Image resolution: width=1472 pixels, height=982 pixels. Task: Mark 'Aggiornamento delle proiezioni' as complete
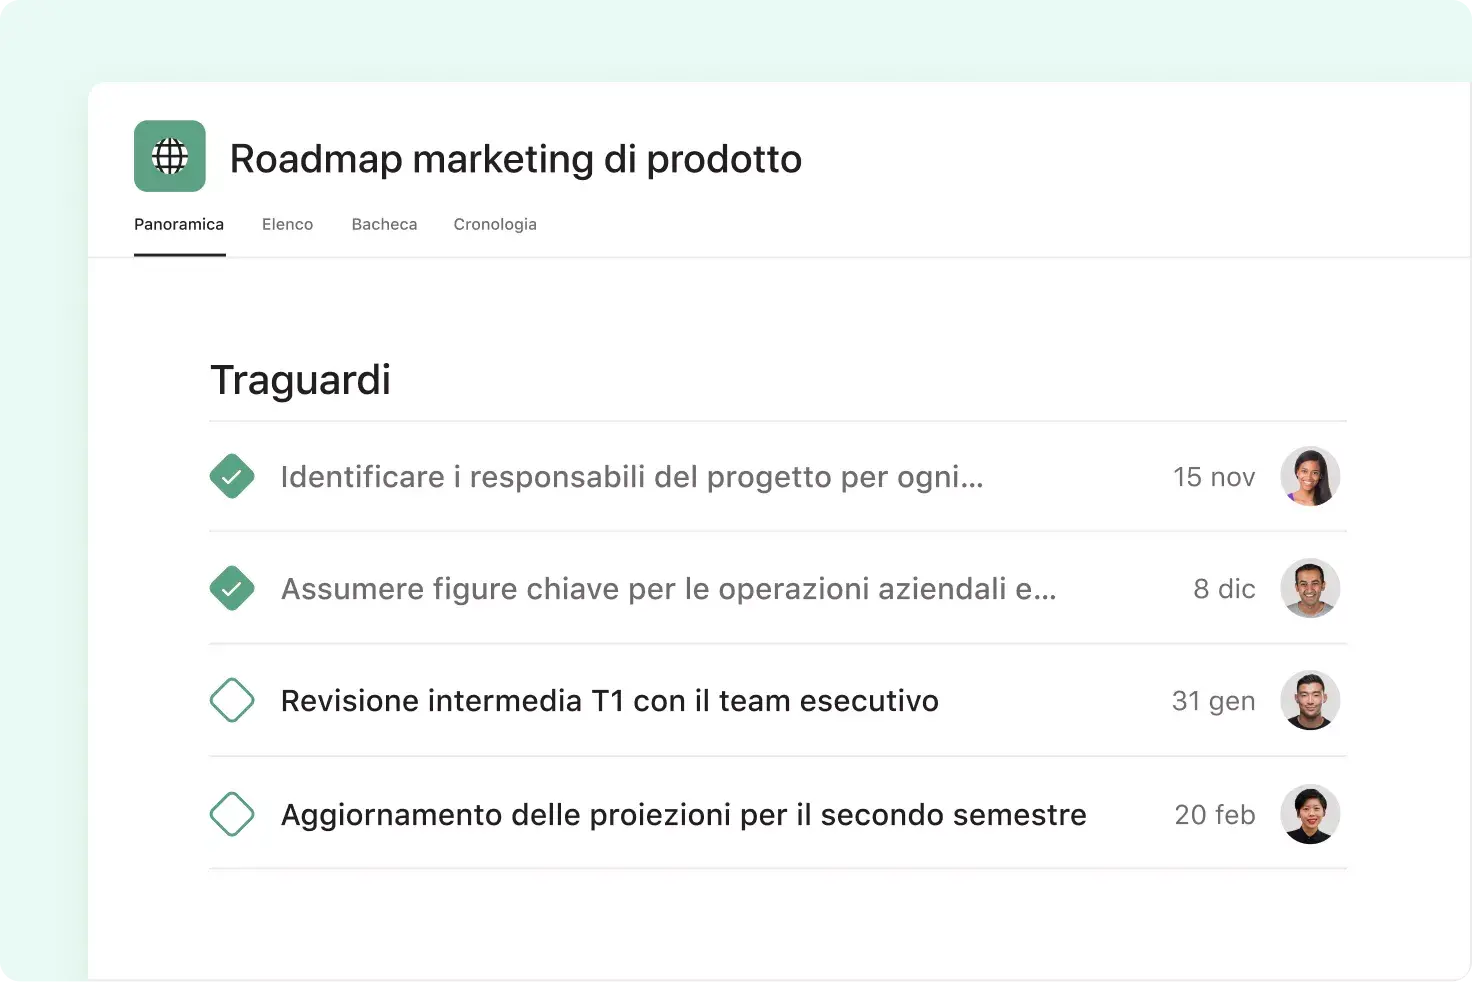(232, 814)
